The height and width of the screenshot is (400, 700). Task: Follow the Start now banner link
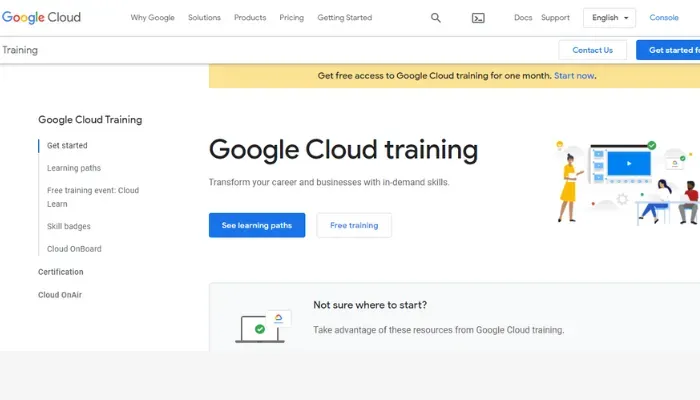pos(574,76)
